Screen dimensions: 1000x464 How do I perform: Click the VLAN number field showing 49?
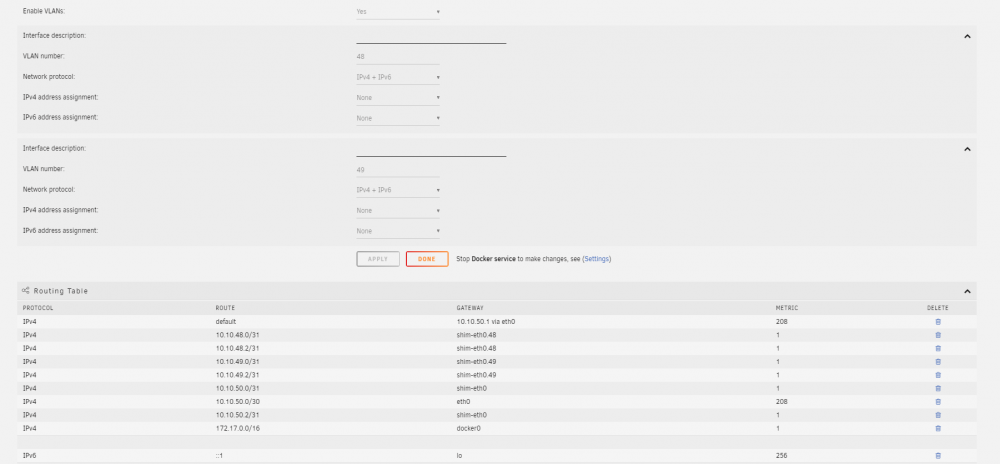398,170
